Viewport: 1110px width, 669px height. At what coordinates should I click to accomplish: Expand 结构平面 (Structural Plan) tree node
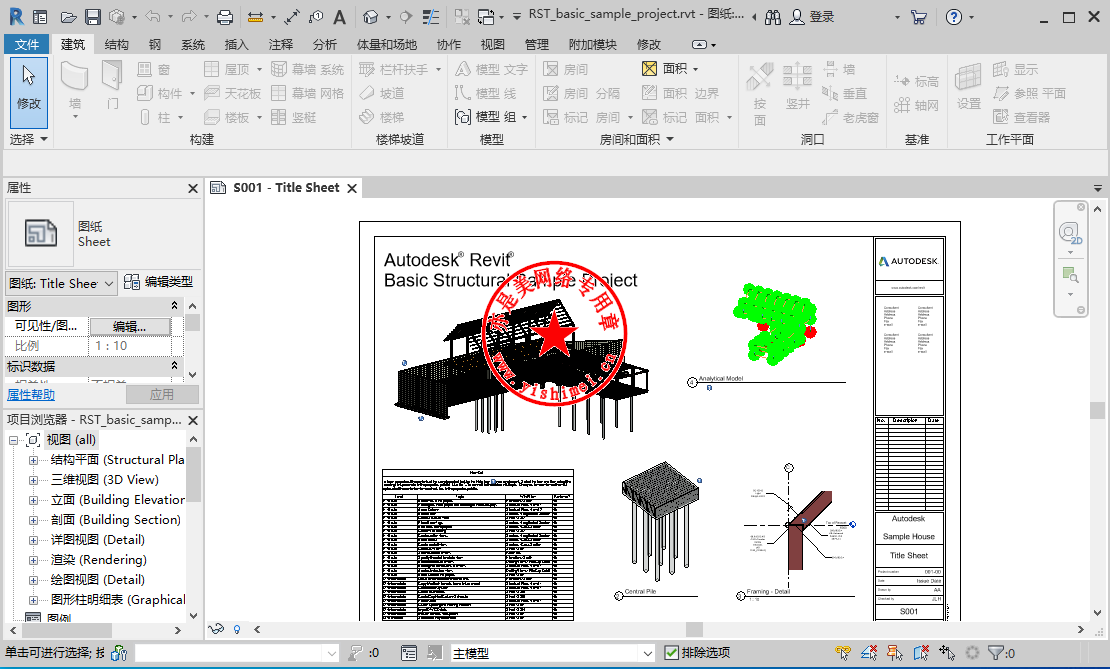33,460
